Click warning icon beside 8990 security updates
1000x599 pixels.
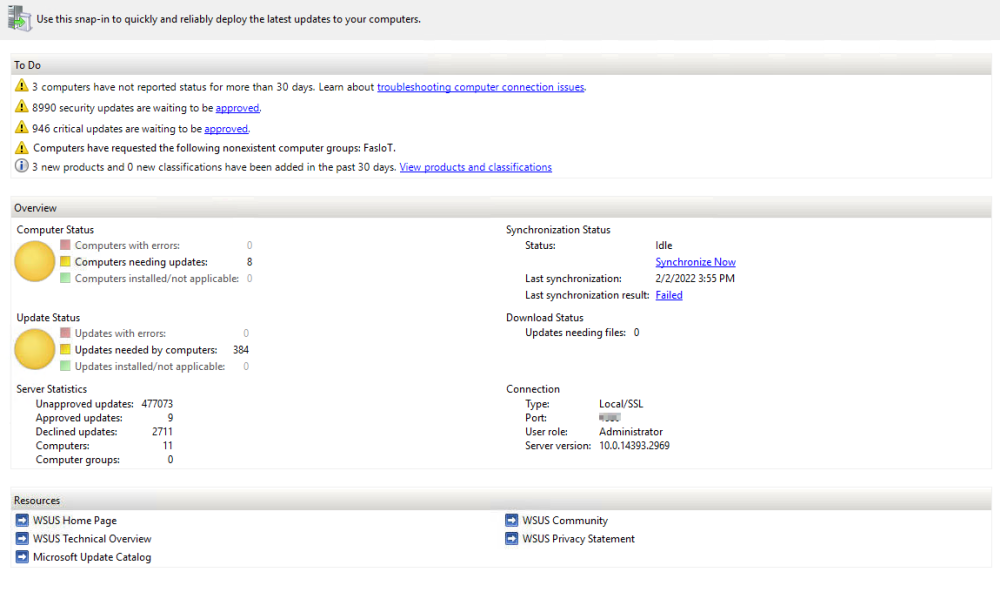pos(22,107)
